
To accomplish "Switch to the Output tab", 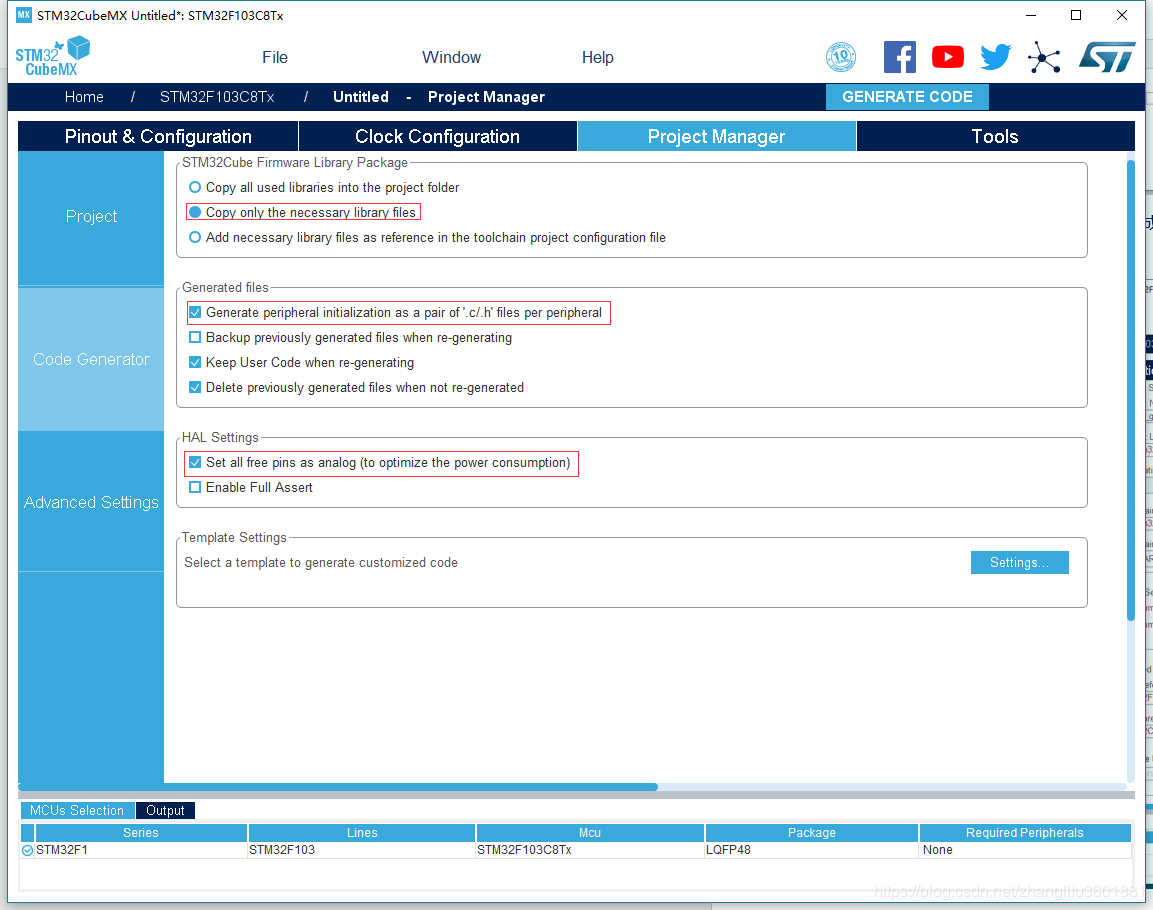I will click(165, 810).
